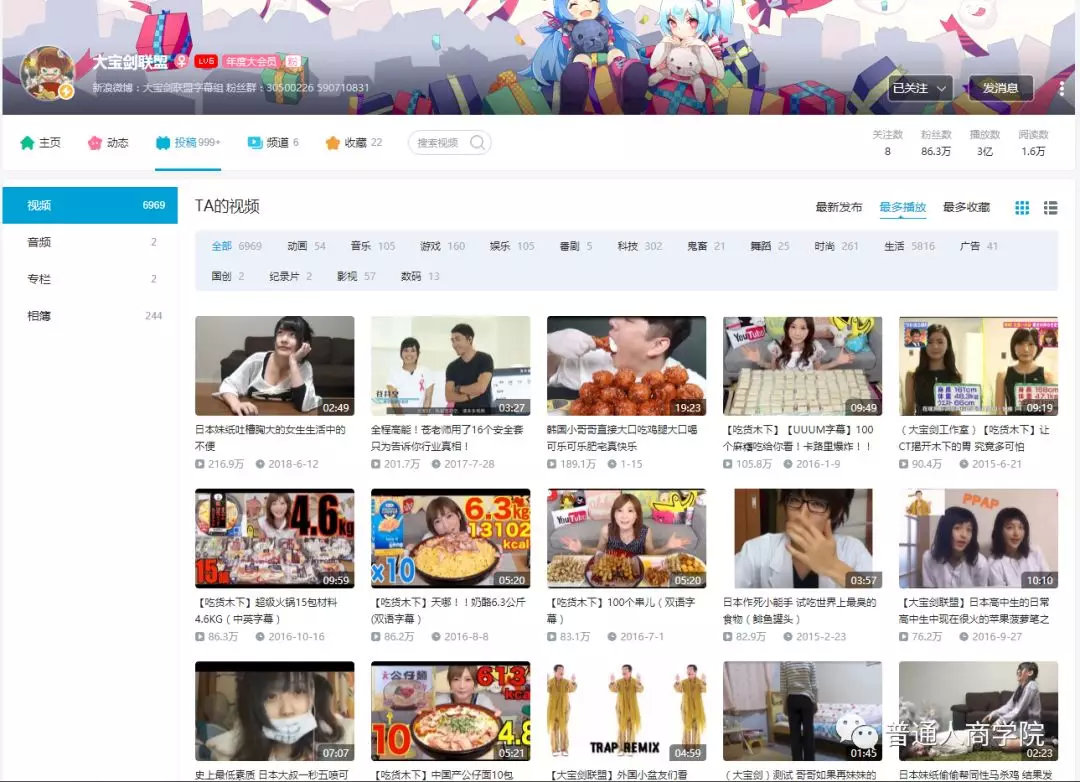Click the 粉丝数 86.3万 stat
1080x782 pixels.
click(935, 143)
